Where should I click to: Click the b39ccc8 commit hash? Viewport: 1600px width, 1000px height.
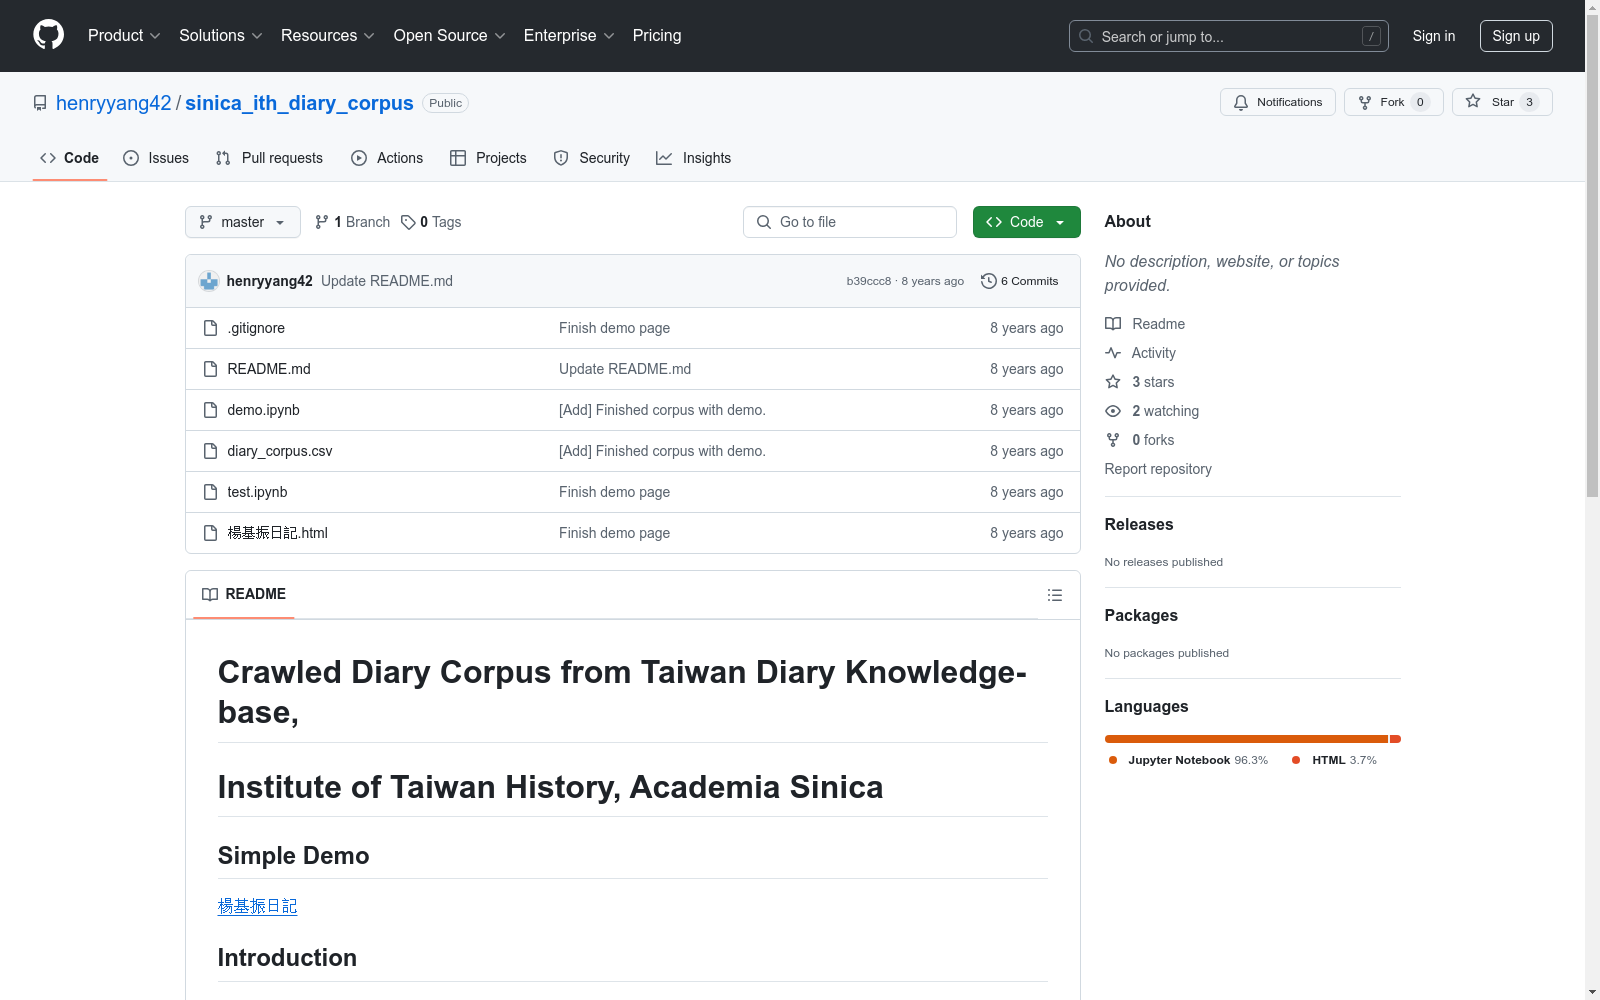(869, 281)
